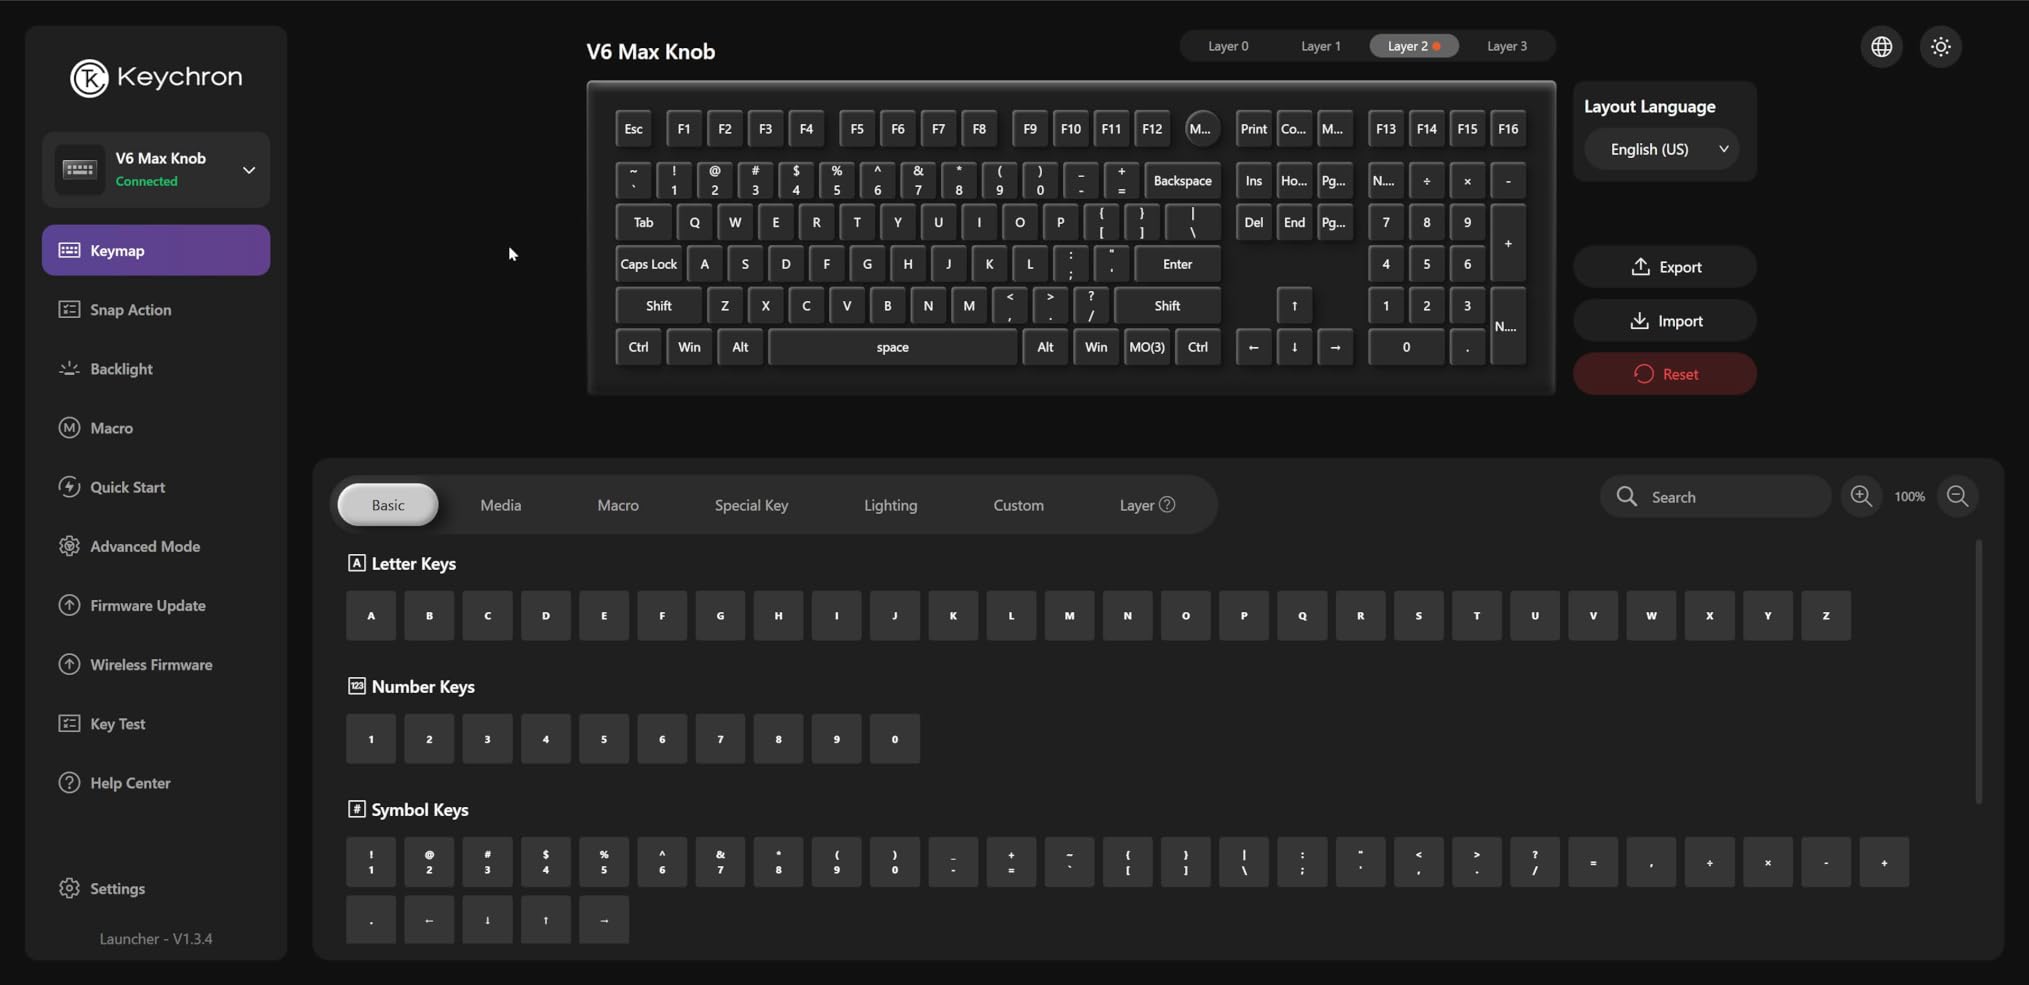The image size is (2029, 985).
Task: Click the 100% zoom level text
Action: [1909, 496]
